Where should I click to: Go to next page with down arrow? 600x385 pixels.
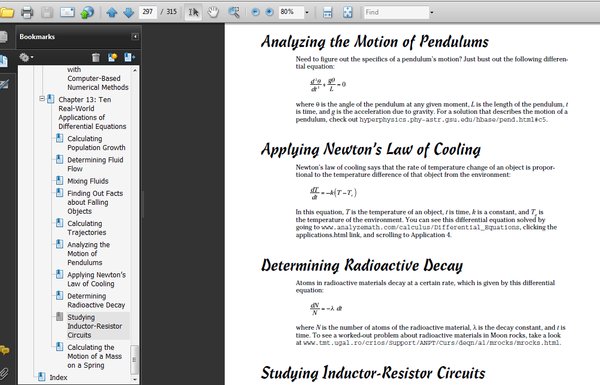tap(129, 12)
